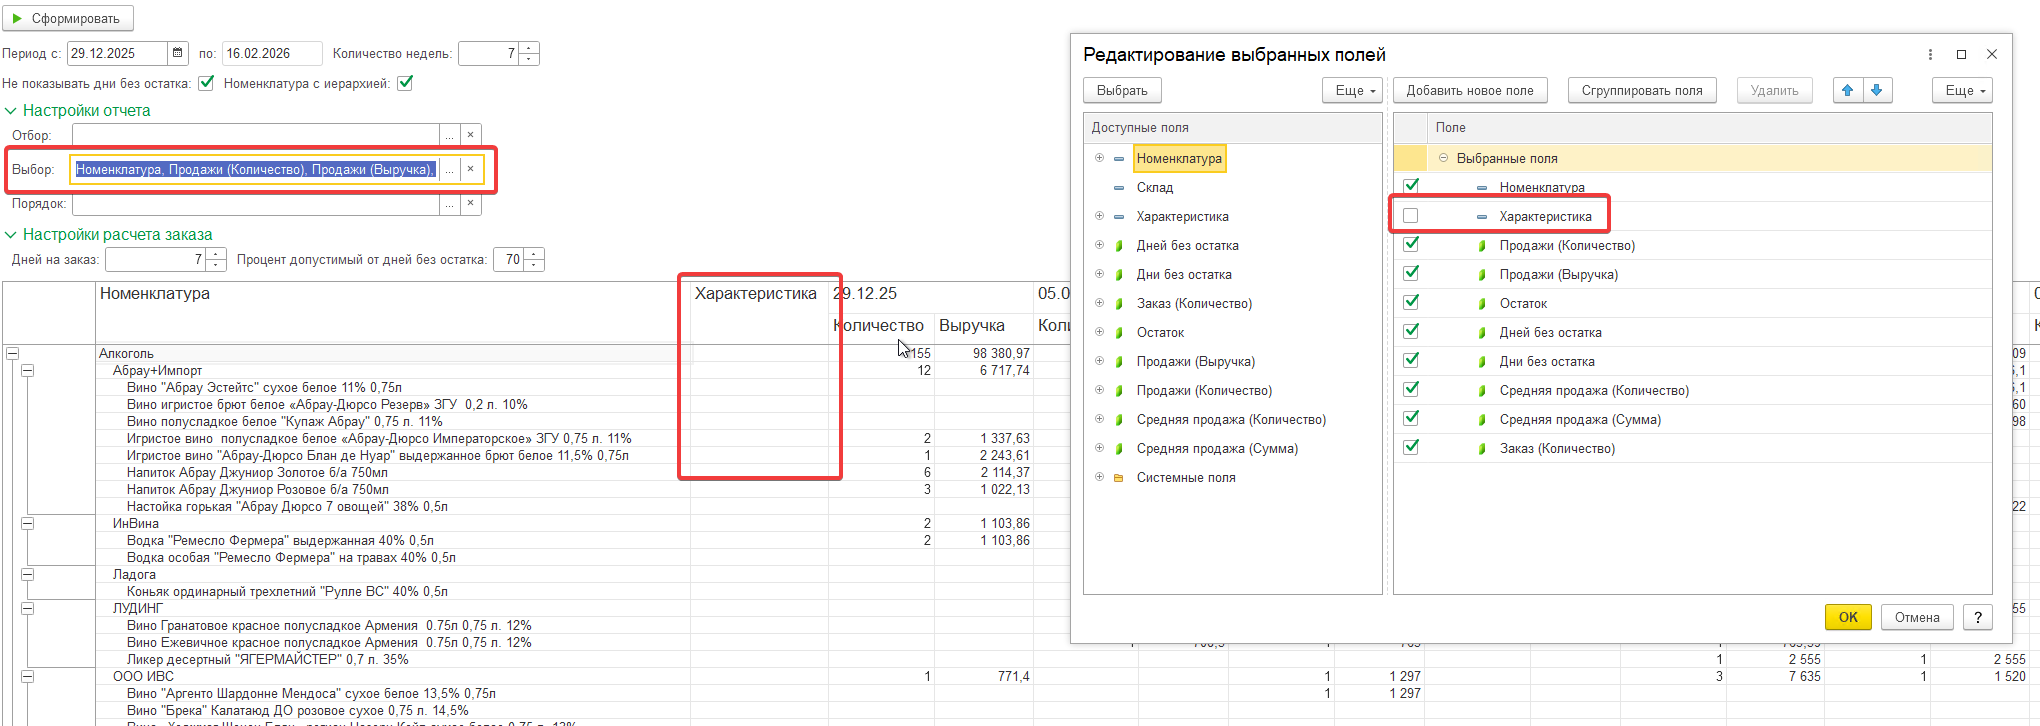Click the end date field 16.02.2026
The height and width of the screenshot is (726, 2040).
click(272, 53)
